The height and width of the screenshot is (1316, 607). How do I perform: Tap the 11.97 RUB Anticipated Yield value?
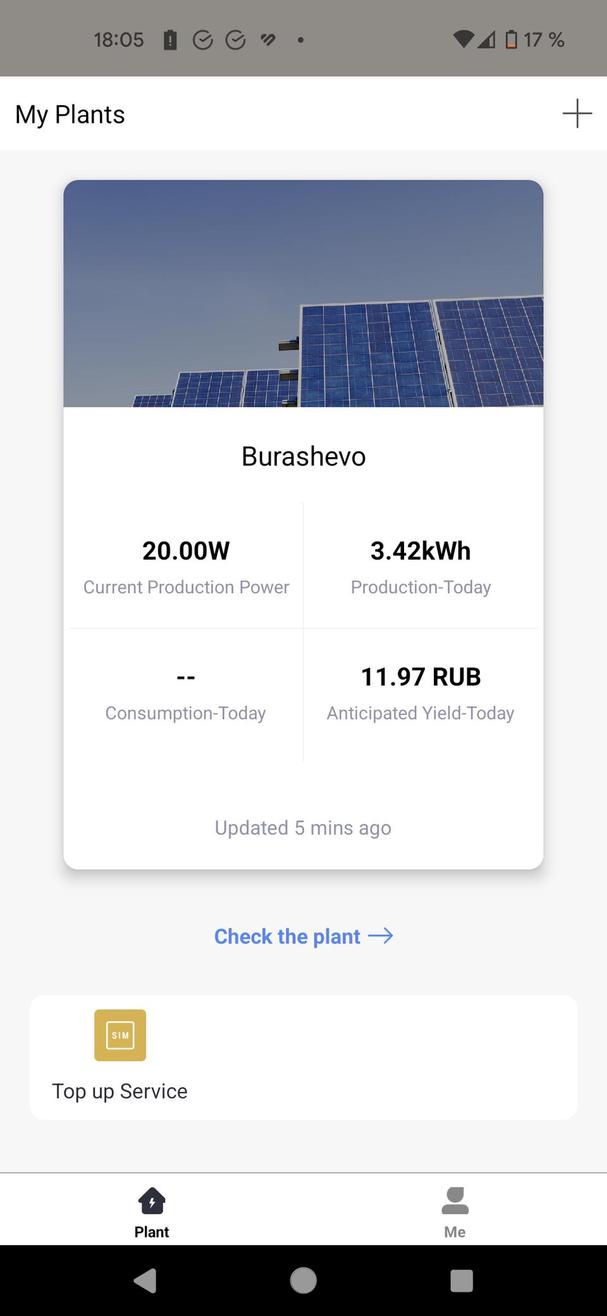[420, 677]
